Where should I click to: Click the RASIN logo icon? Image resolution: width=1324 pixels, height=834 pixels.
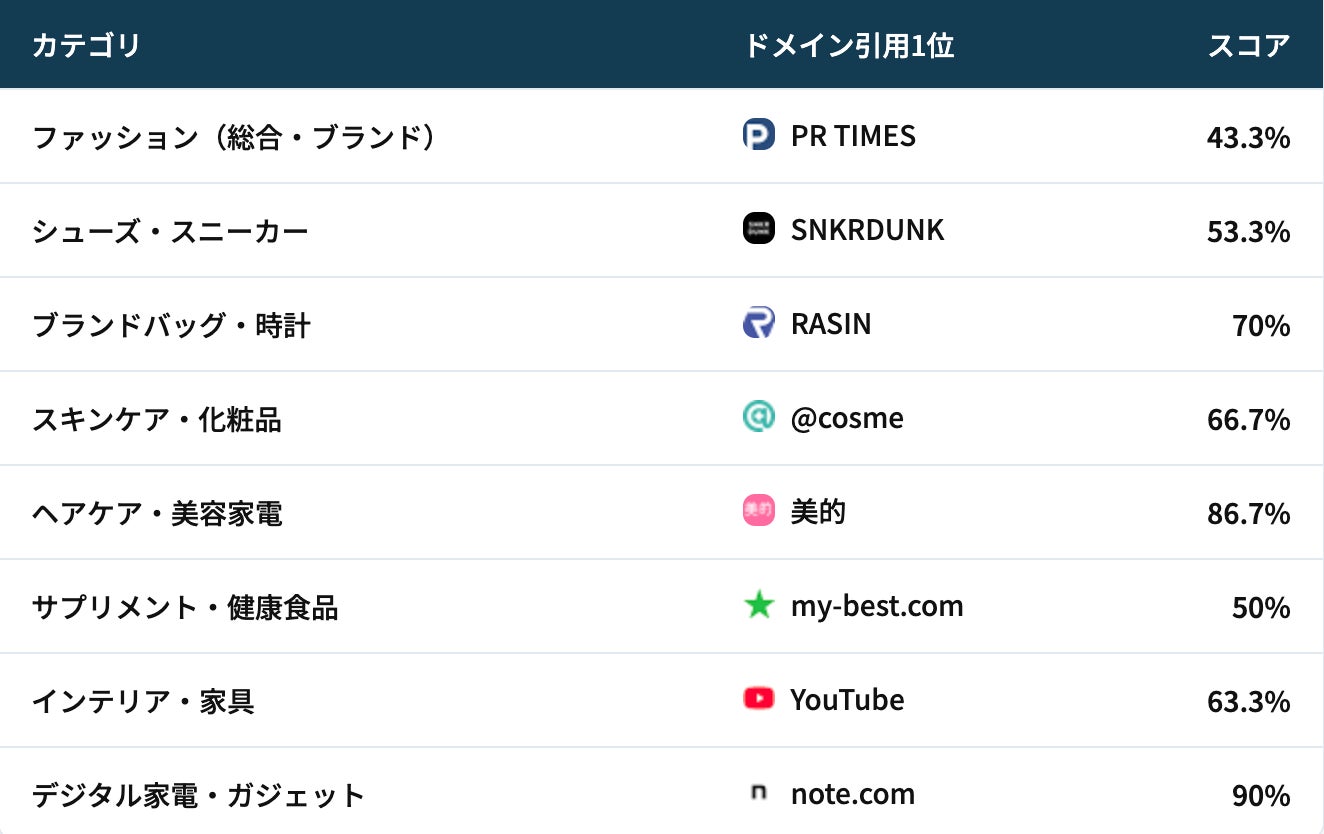(759, 323)
